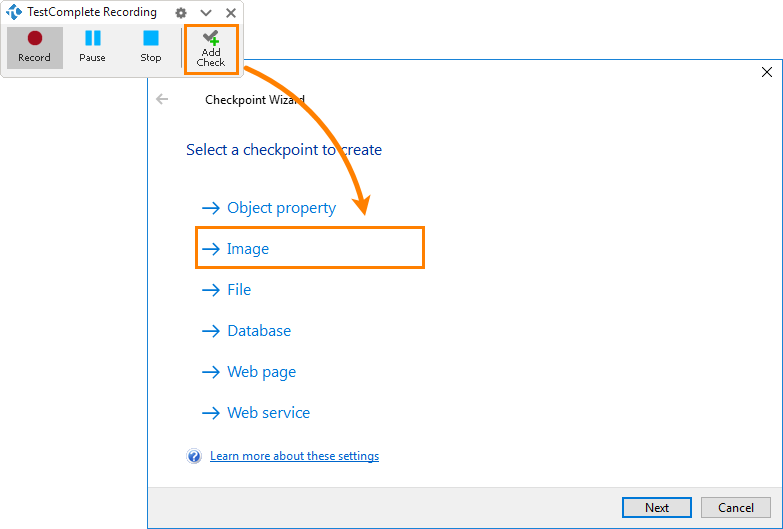Pause the TestComplete recording
This screenshot has height=529, width=783.
pyautogui.click(x=92, y=47)
